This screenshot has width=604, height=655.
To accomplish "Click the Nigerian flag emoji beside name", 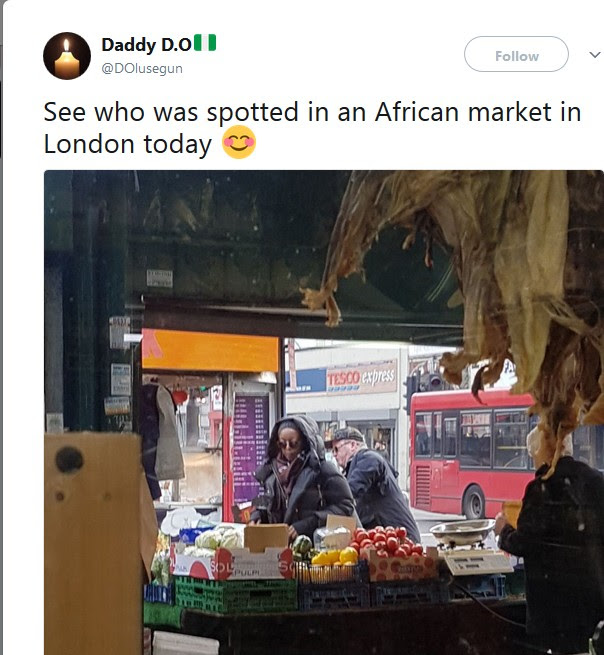I will 206,43.
